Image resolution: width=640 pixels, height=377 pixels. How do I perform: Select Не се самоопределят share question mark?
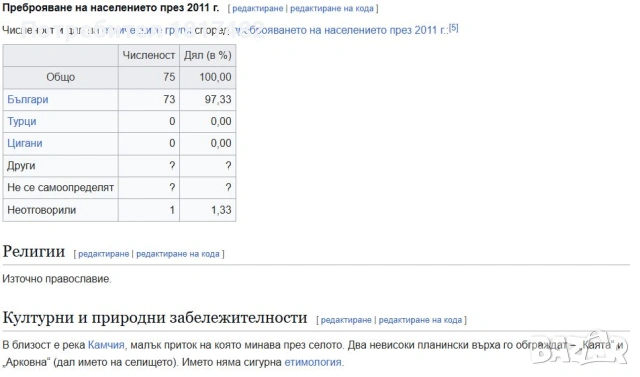[x=208, y=188]
